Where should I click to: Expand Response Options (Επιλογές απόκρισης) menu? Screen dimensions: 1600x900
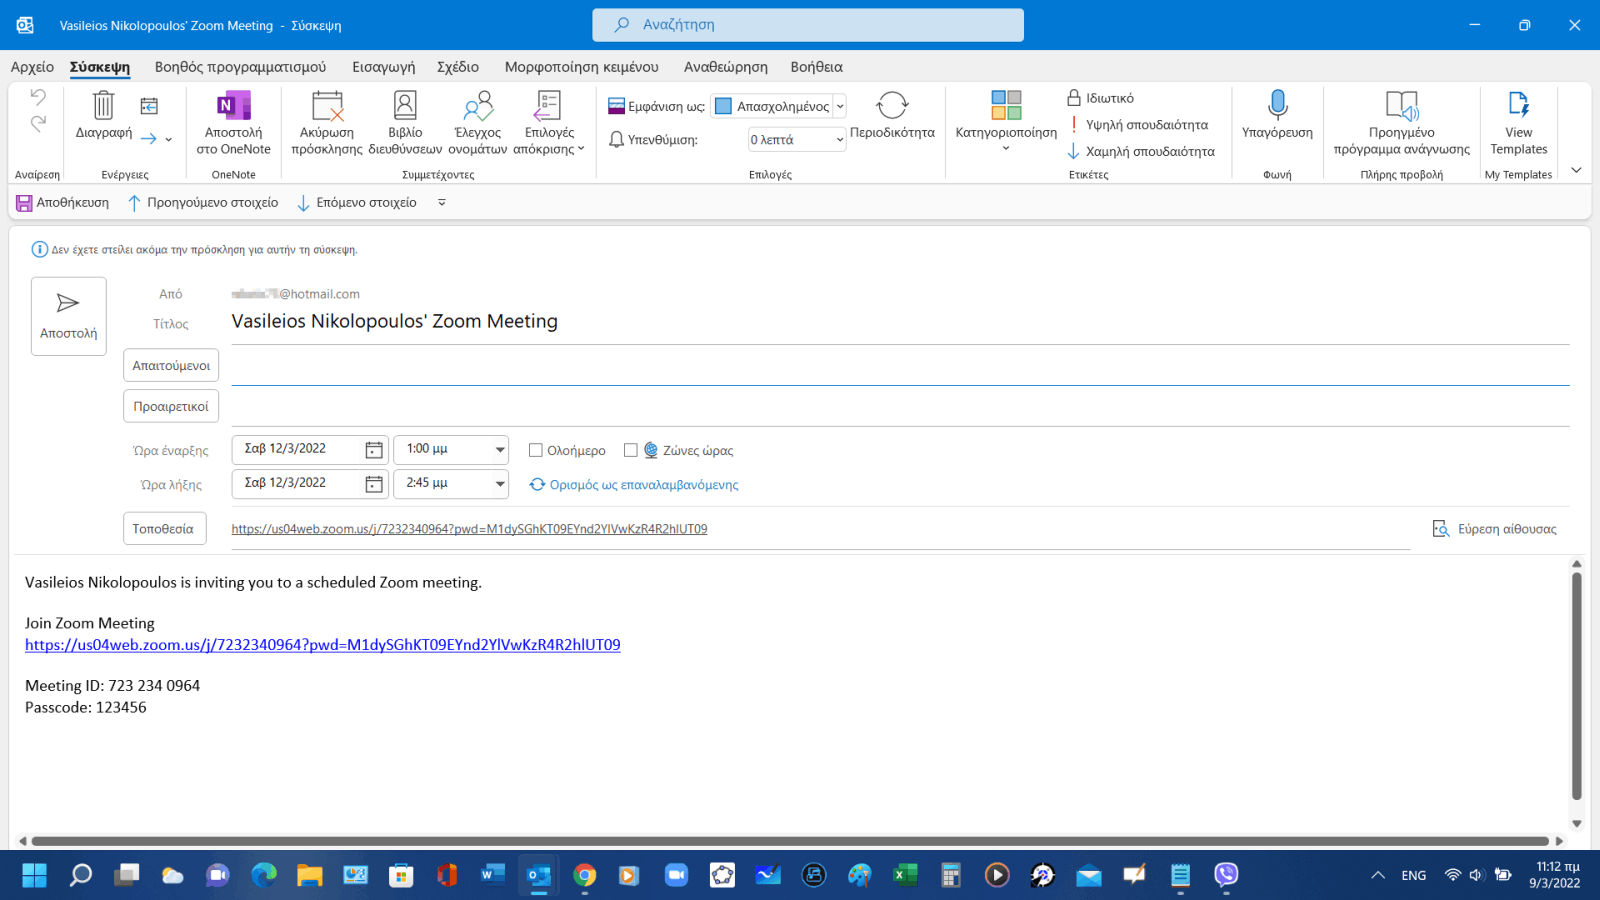tap(549, 122)
